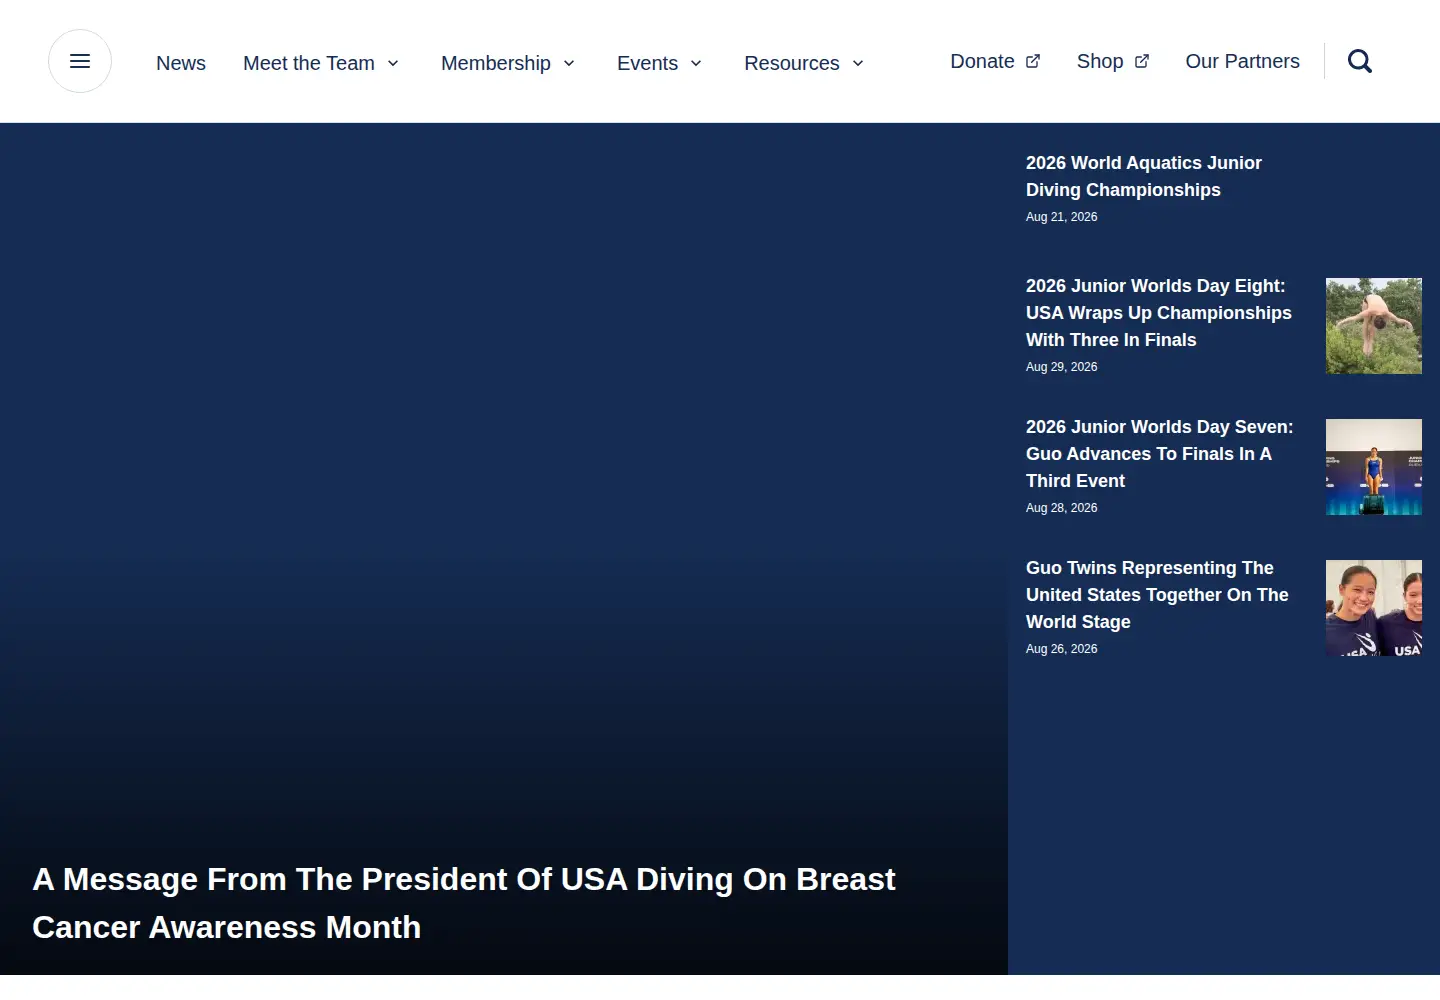Open the Resources menu
Image resolution: width=1440 pixels, height=1000 pixels.
point(792,63)
